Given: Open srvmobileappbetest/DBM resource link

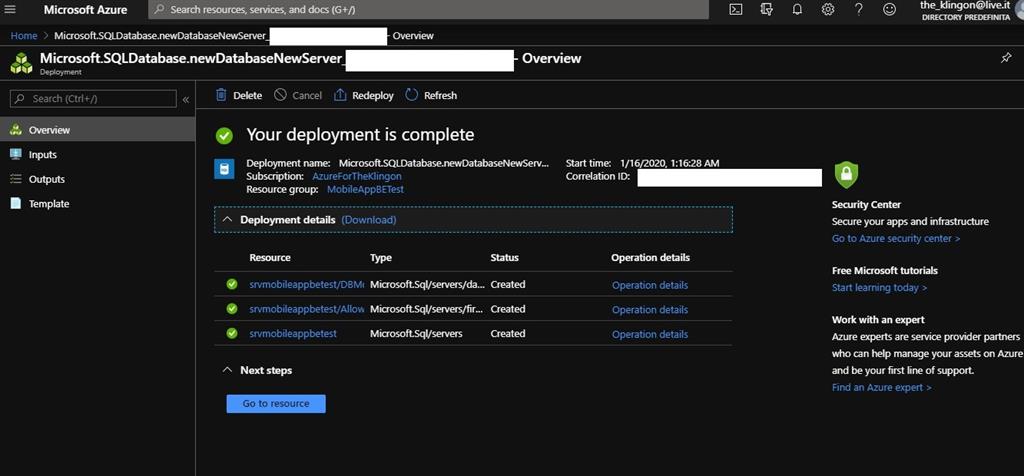Looking at the screenshot, I should [307, 285].
